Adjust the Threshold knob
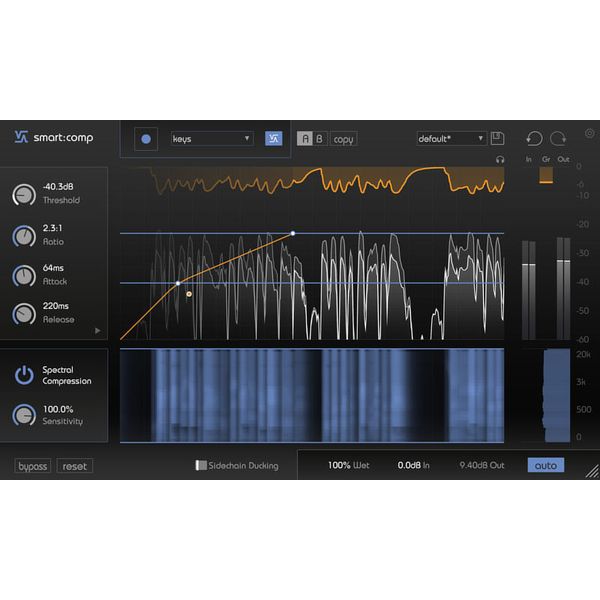 [x=24, y=195]
